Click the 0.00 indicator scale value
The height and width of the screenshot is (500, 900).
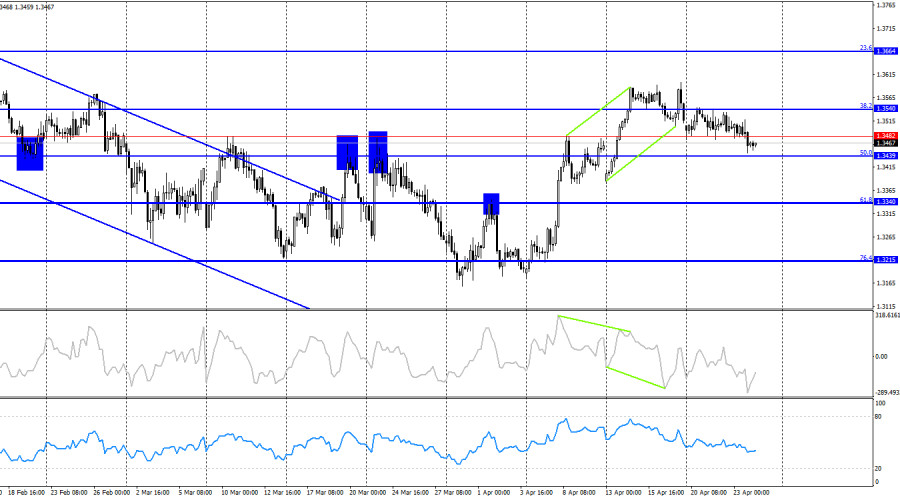pyautogui.click(x=881, y=356)
